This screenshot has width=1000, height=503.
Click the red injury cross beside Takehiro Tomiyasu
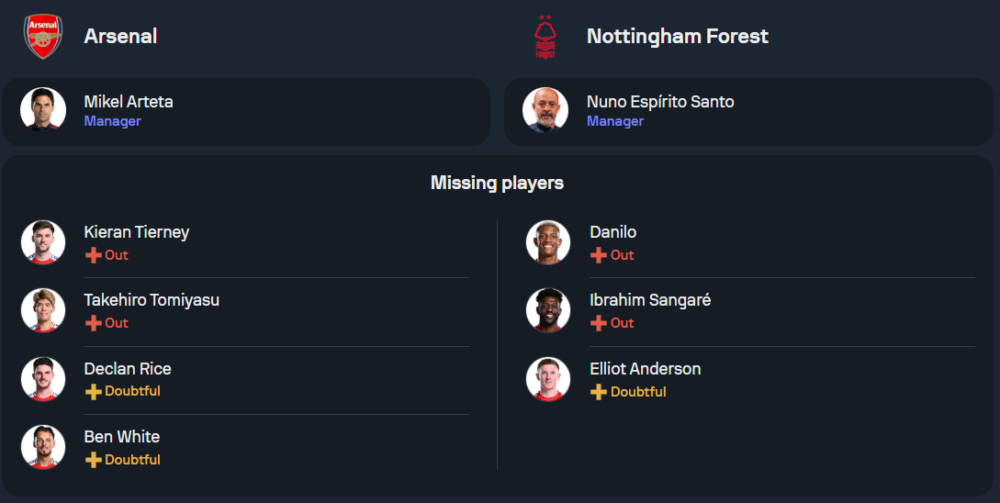coord(93,323)
